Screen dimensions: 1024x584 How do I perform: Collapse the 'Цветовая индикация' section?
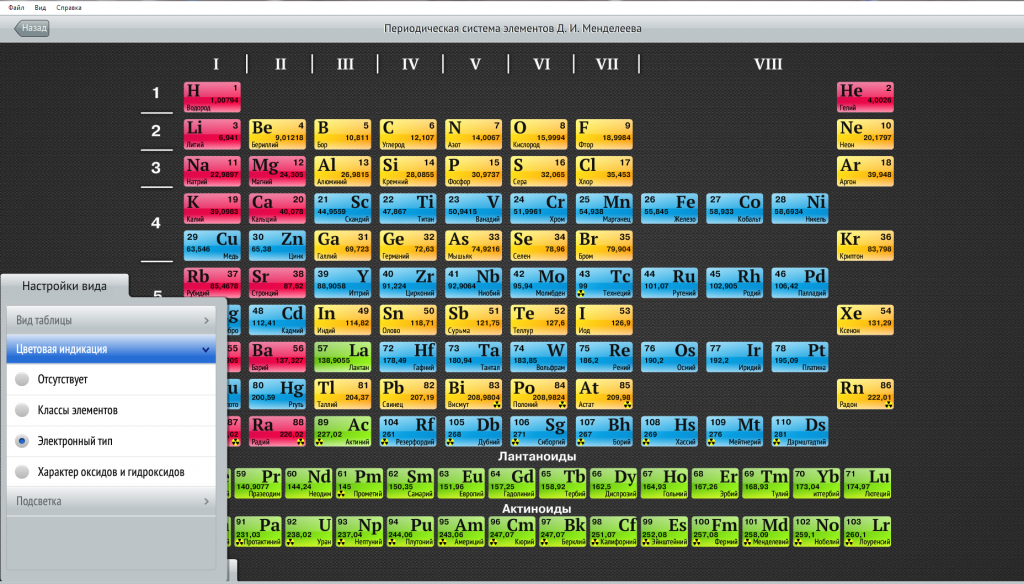click(x=110, y=350)
